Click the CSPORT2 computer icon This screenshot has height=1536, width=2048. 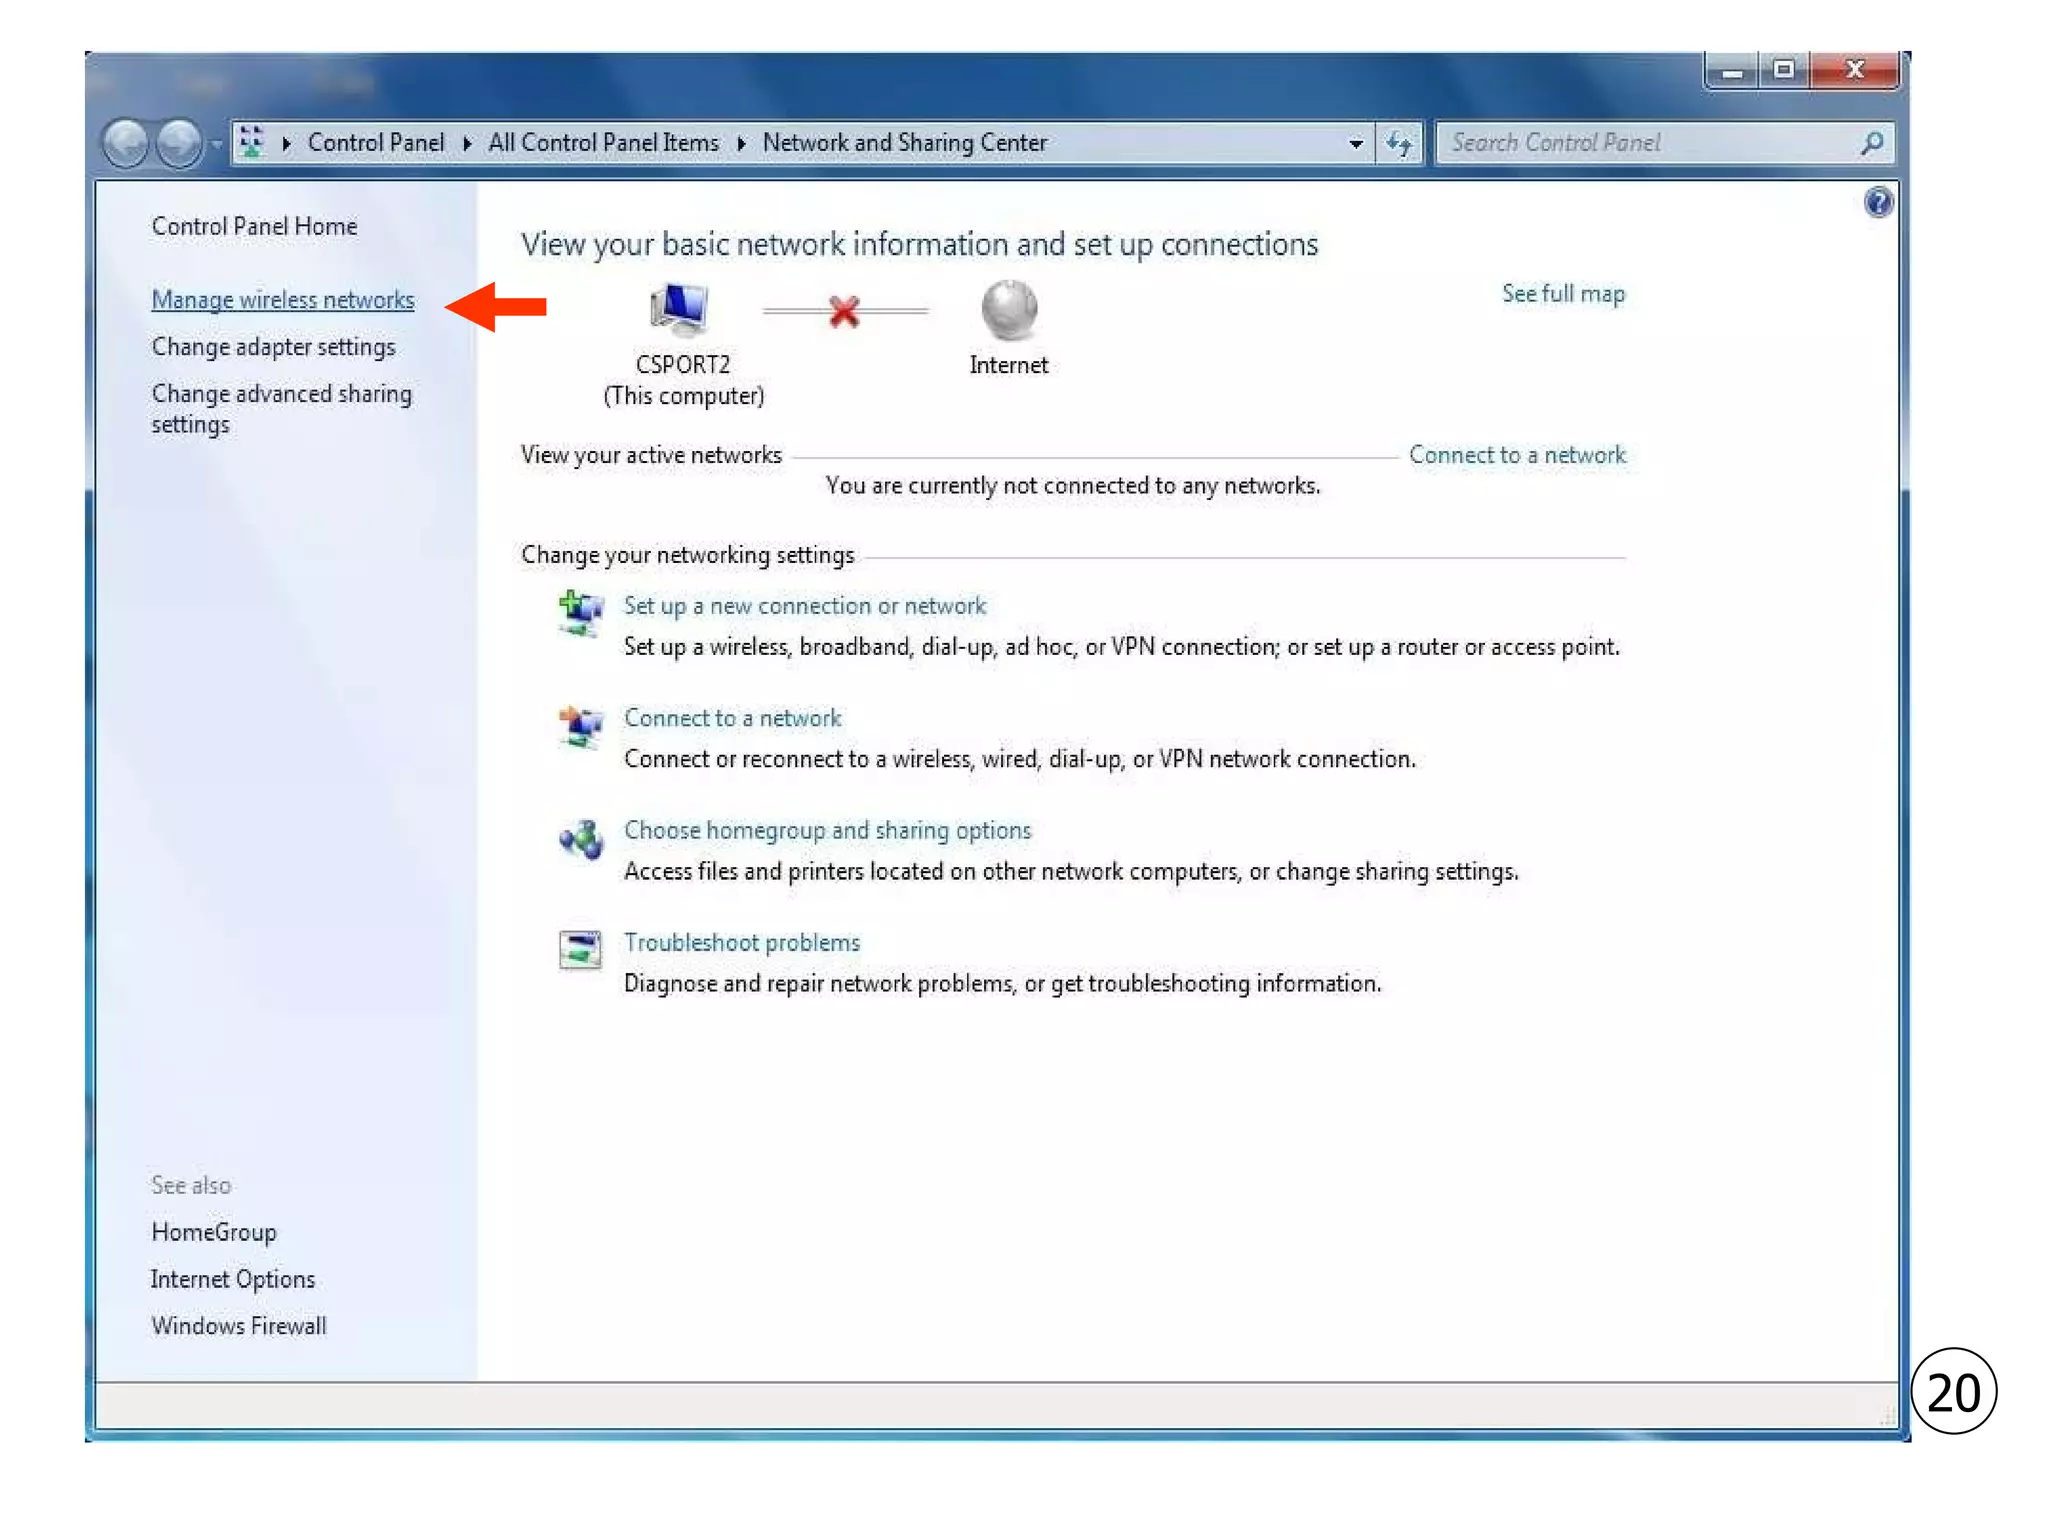point(681,309)
